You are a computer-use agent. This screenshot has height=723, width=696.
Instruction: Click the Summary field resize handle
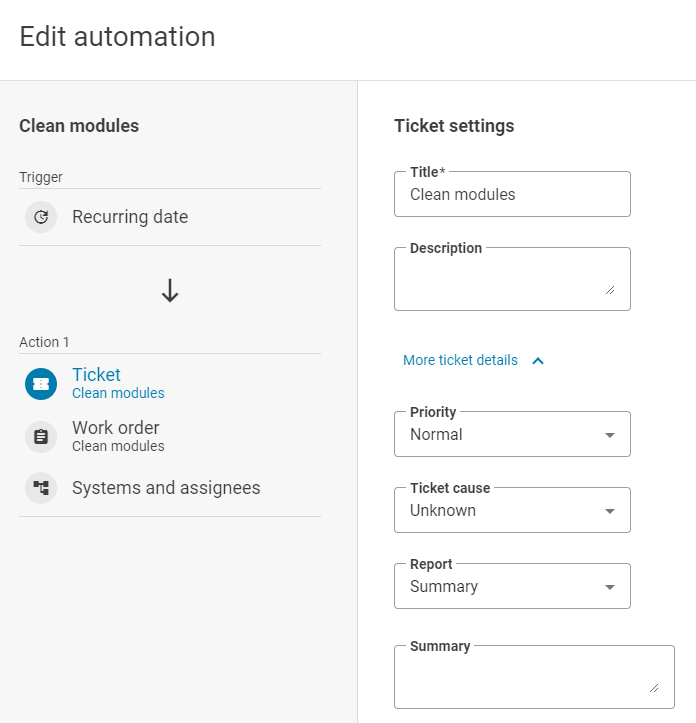pyautogui.click(x=654, y=687)
